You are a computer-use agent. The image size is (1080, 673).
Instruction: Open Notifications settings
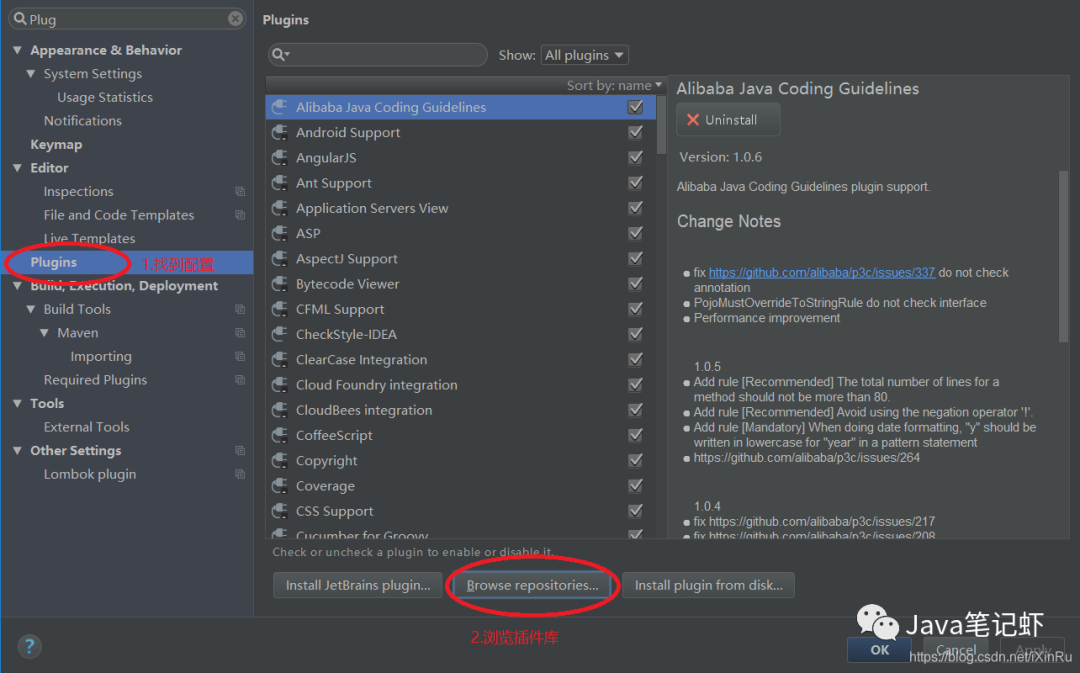click(x=83, y=121)
